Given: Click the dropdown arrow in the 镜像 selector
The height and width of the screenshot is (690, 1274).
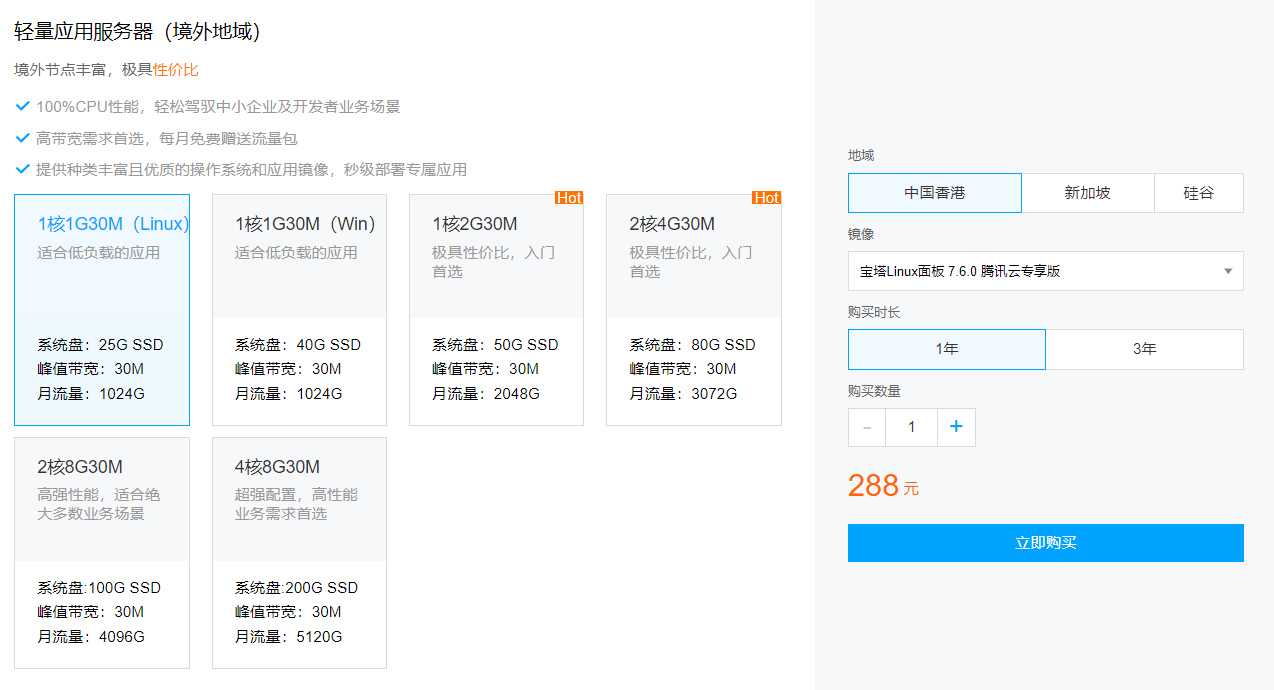Looking at the screenshot, I should click(1229, 271).
